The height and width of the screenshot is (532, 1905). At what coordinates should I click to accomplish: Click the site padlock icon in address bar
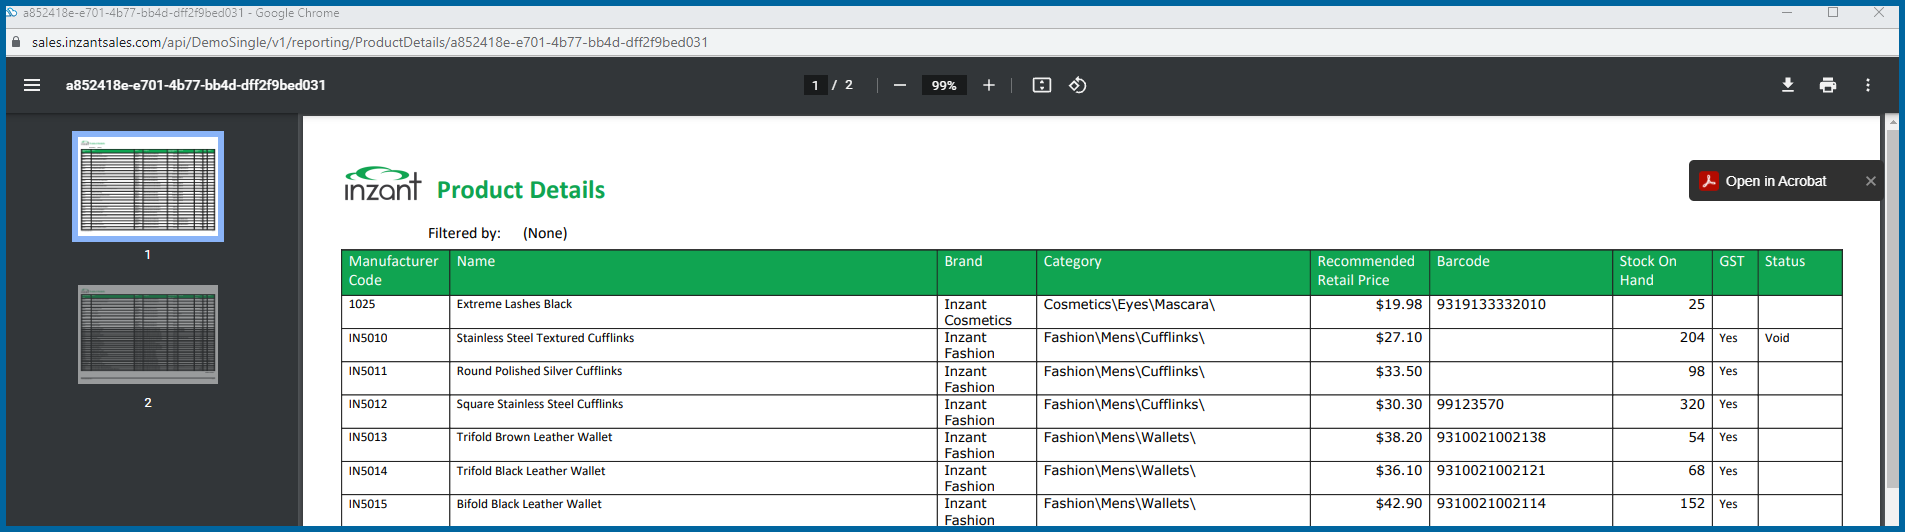[x=16, y=42]
